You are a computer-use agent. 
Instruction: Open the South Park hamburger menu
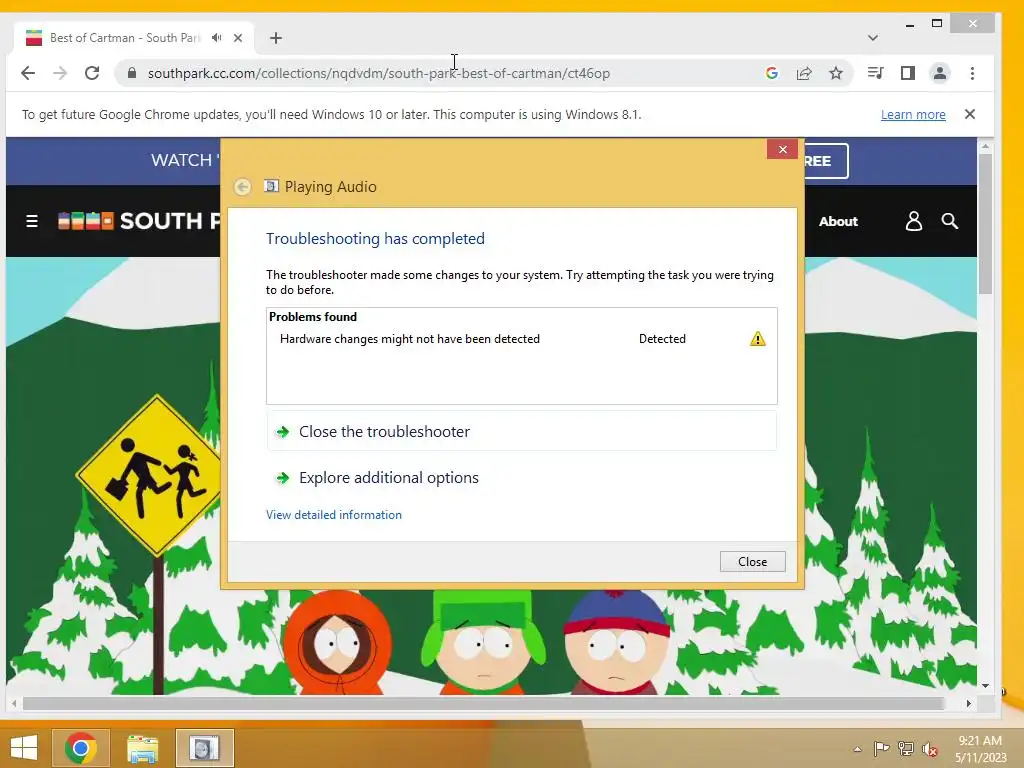(x=31, y=221)
